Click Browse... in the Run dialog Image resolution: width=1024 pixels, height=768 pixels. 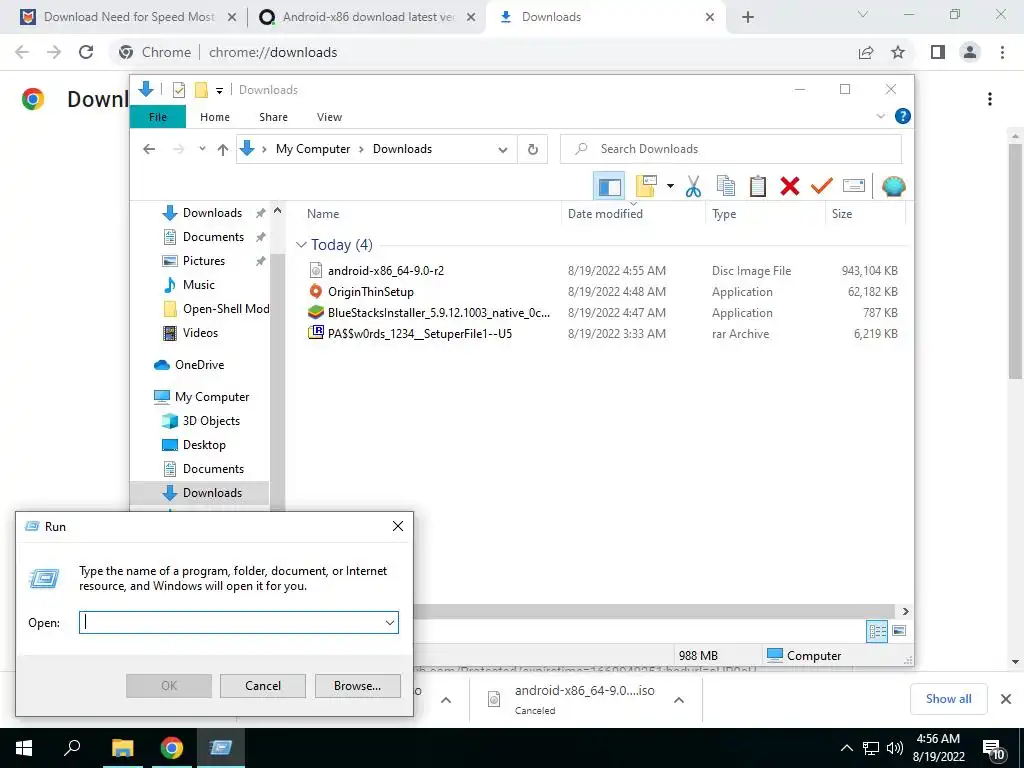[x=357, y=686]
